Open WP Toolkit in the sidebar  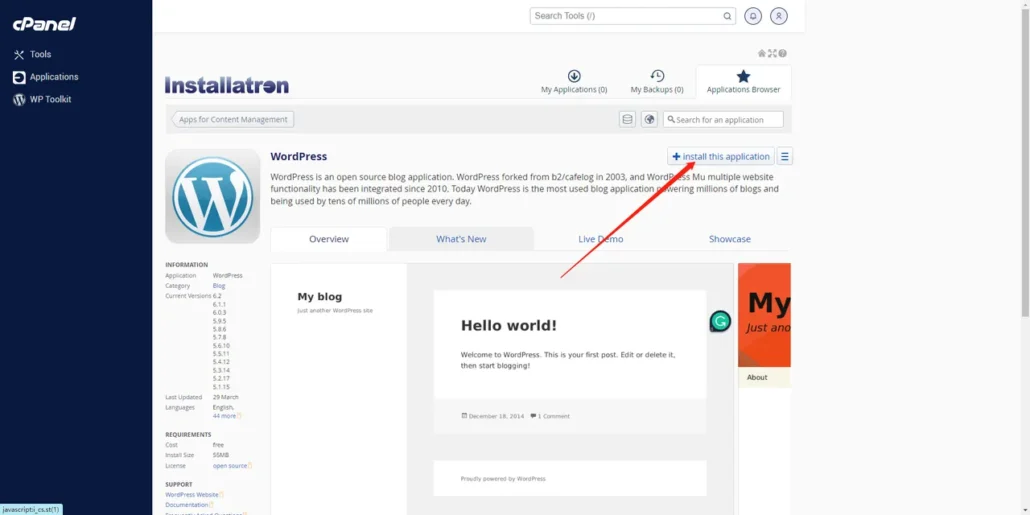coord(50,99)
